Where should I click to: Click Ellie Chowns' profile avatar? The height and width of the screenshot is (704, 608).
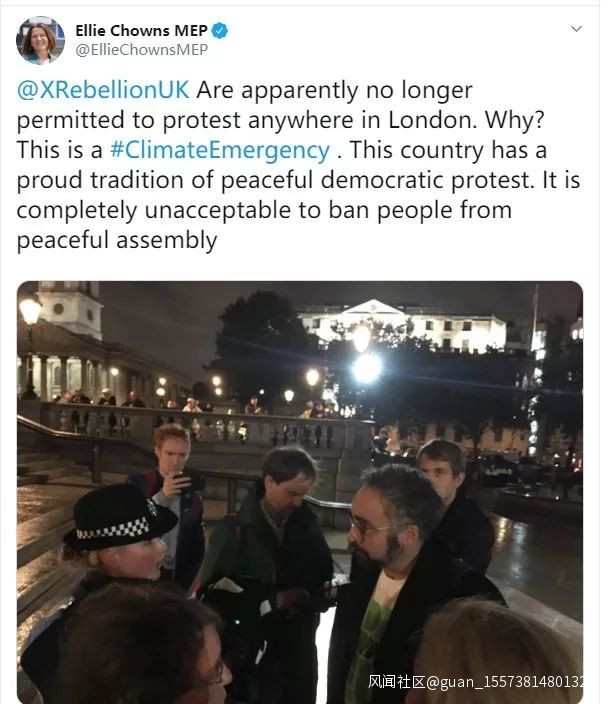point(40,40)
